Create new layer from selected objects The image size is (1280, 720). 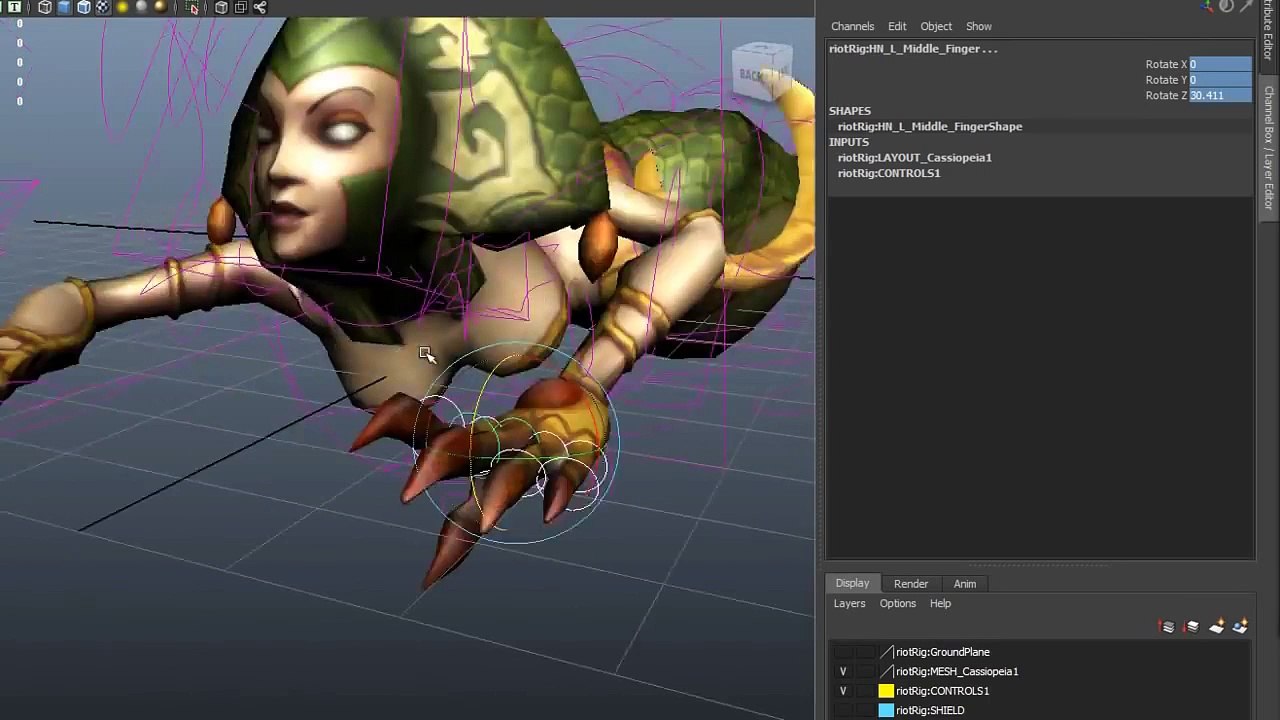pyautogui.click(x=1240, y=627)
